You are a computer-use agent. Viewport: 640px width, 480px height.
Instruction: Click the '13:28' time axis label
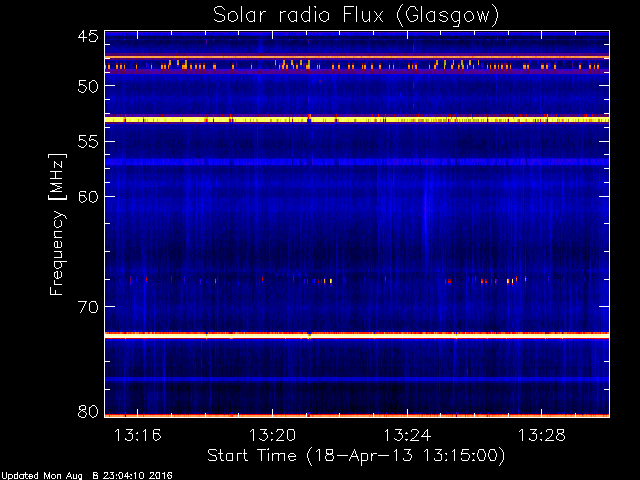pyautogui.click(x=542, y=435)
